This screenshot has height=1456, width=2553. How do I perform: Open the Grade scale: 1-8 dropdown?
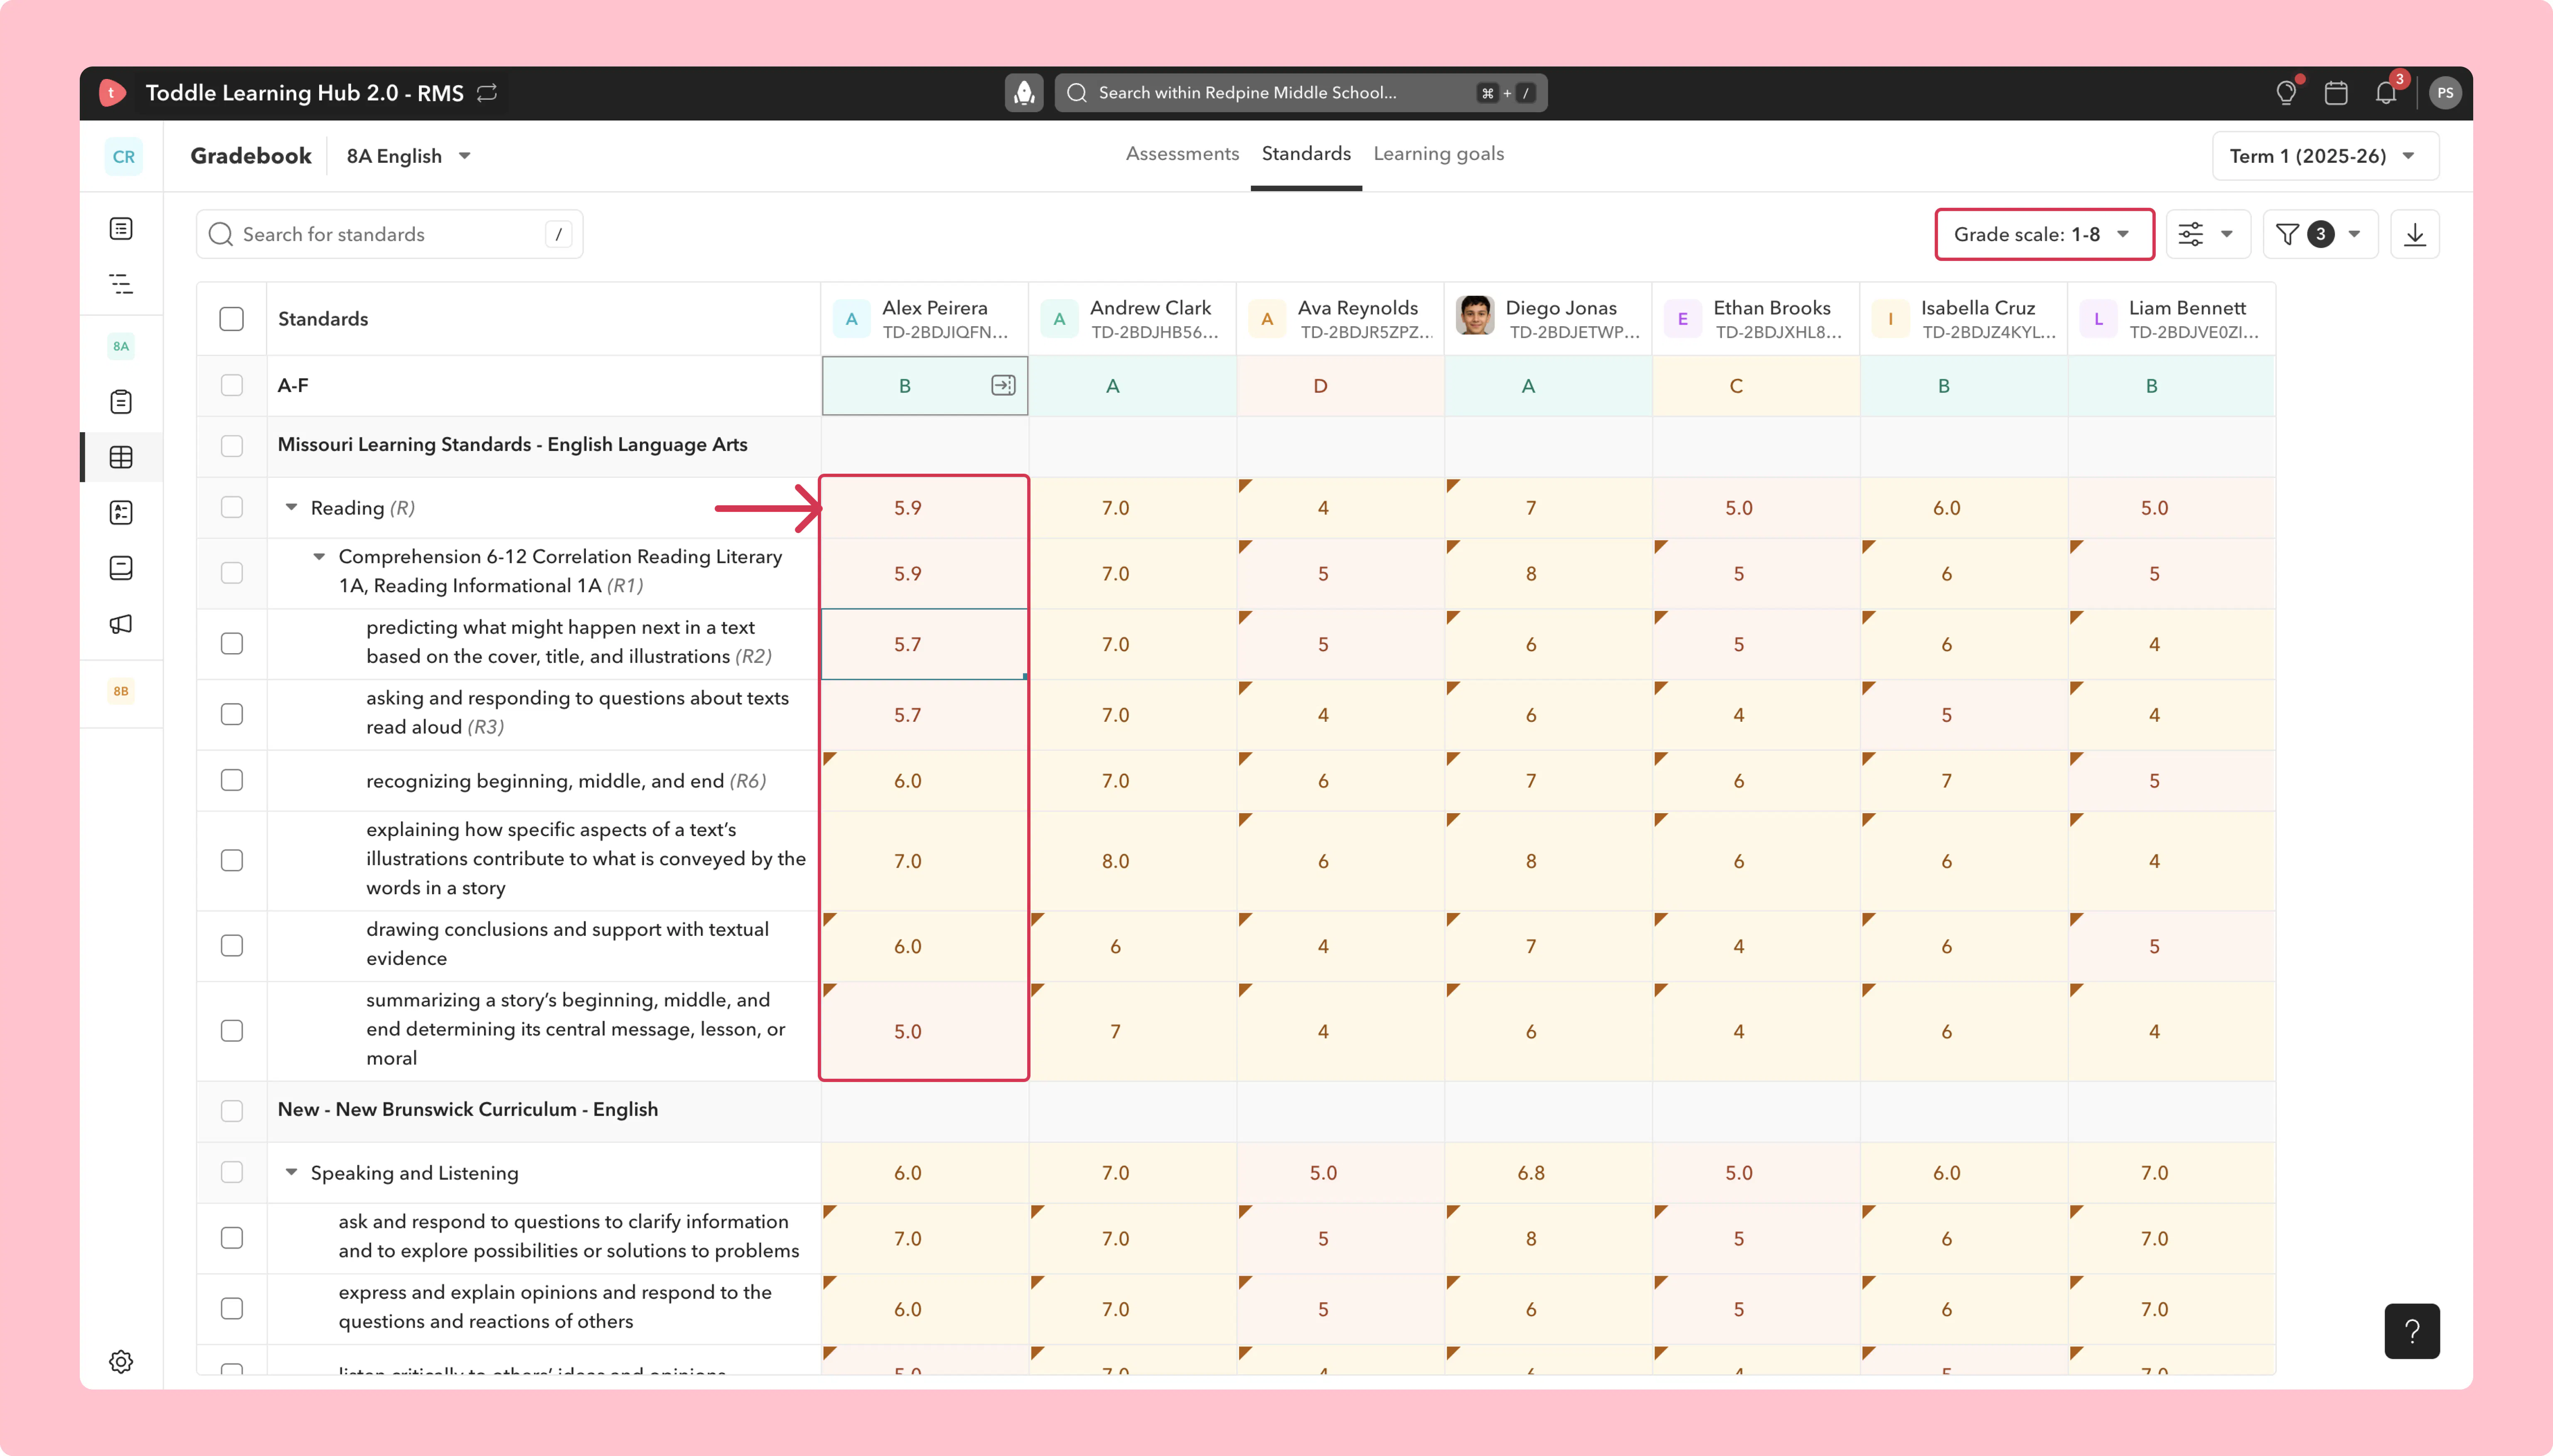(2044, 235)
